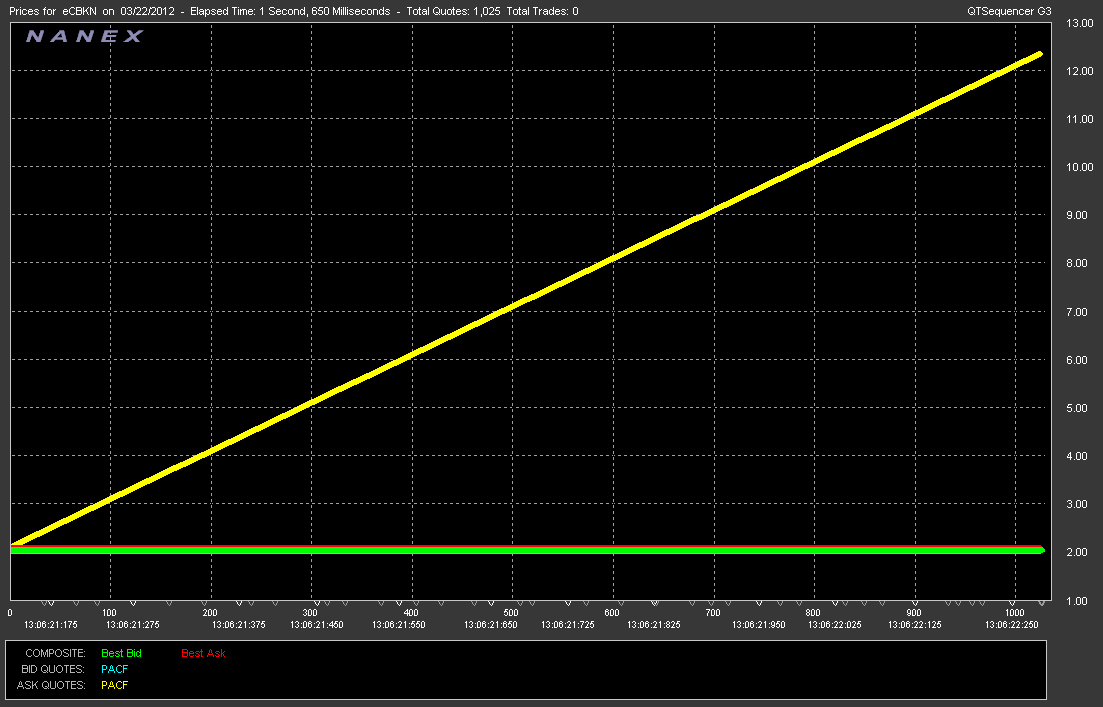The image size is (1103, 707).
Task: Click the 5.00 price axis label
Action: click(1077, 408)
